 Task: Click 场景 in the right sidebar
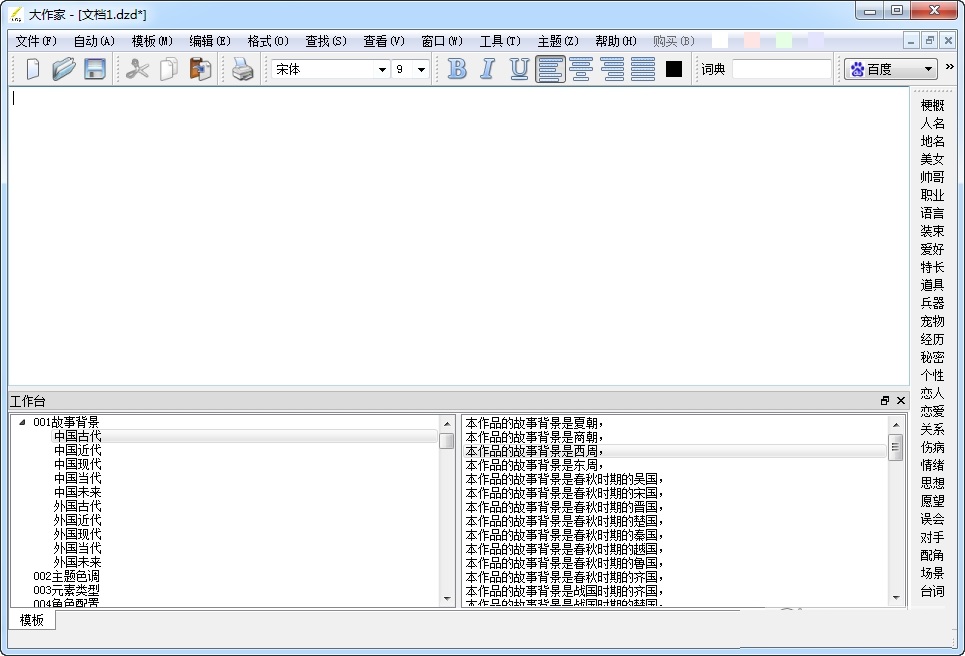click(x=932, y=573)
